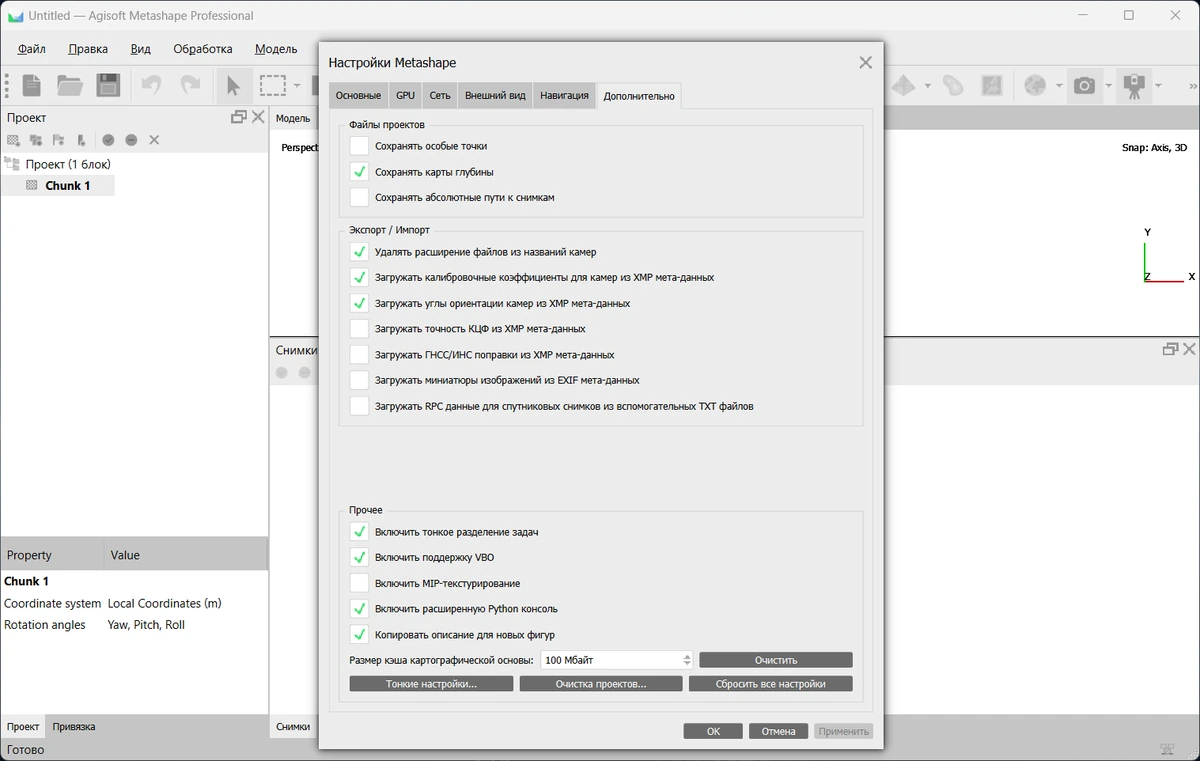Open the selection tool dropdown arrow

coord(297,86)
